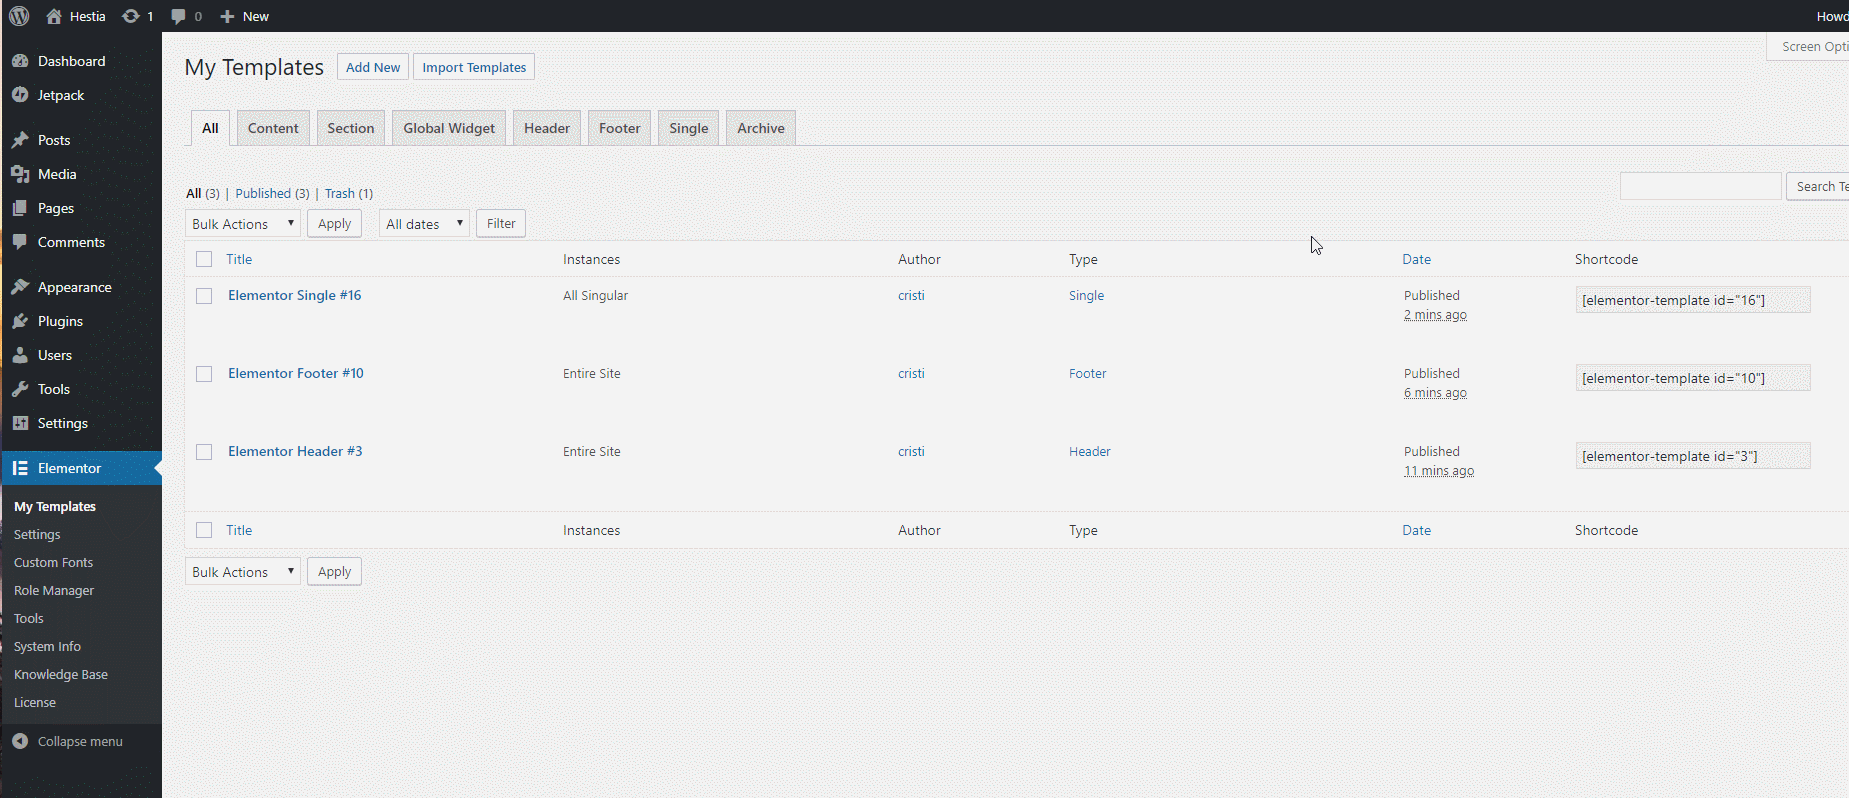Open the top Bulk Actions dropdown
The image size is (1849, 798).
point(243,224)
